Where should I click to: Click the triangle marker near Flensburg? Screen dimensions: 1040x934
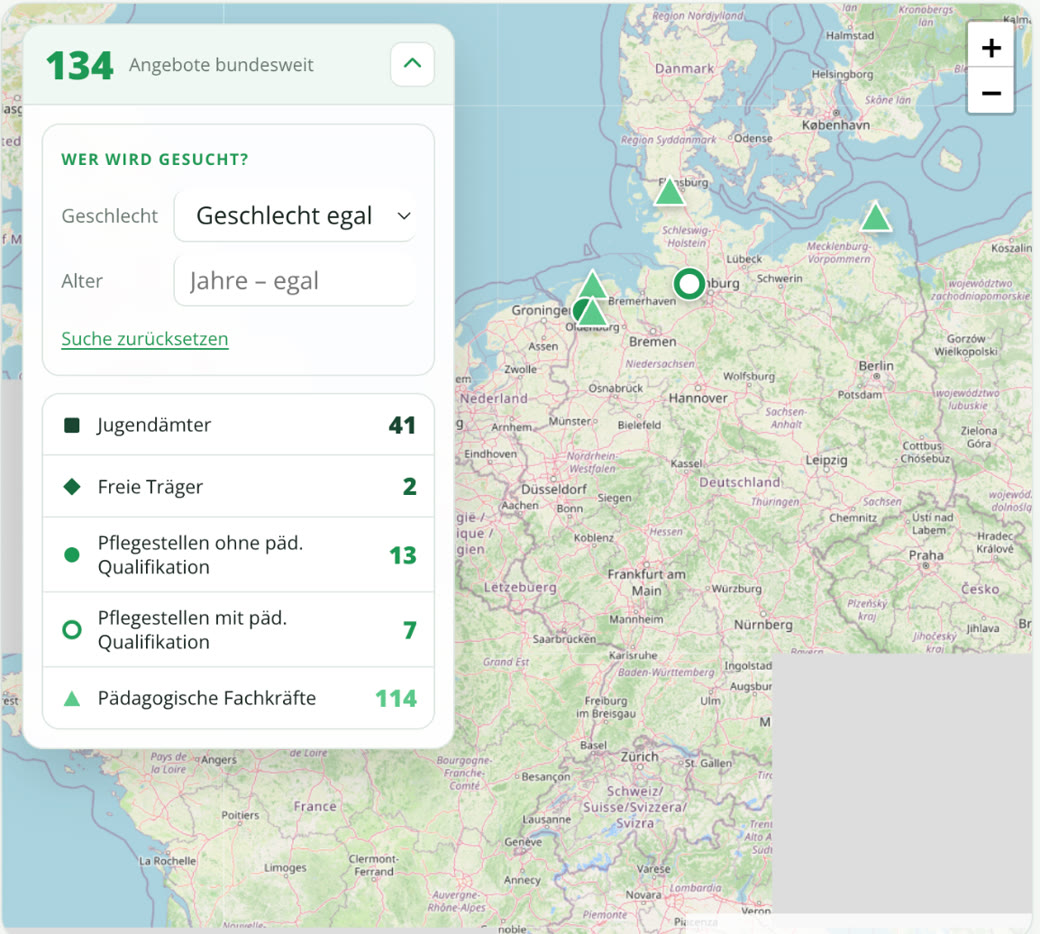(669, 192)
